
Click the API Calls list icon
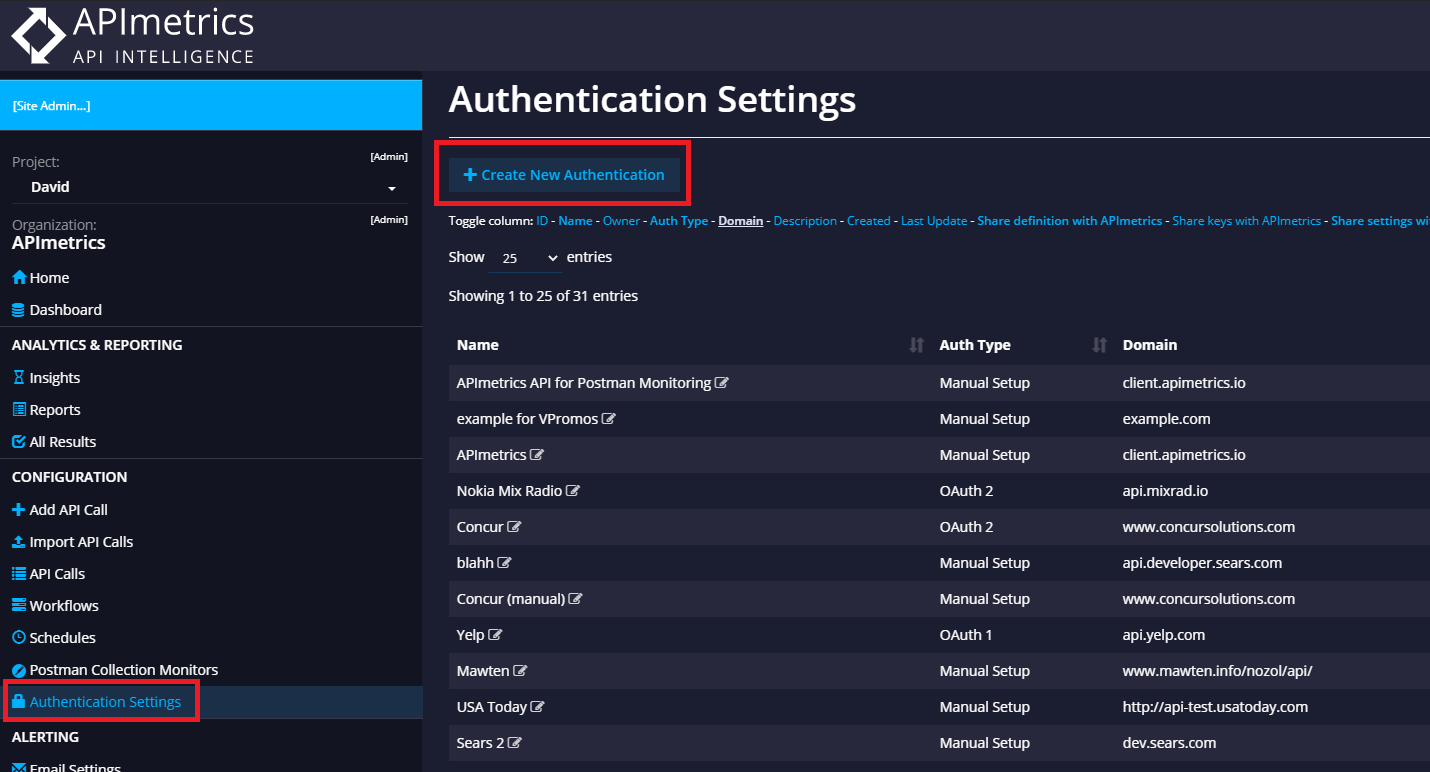[18, 574]
